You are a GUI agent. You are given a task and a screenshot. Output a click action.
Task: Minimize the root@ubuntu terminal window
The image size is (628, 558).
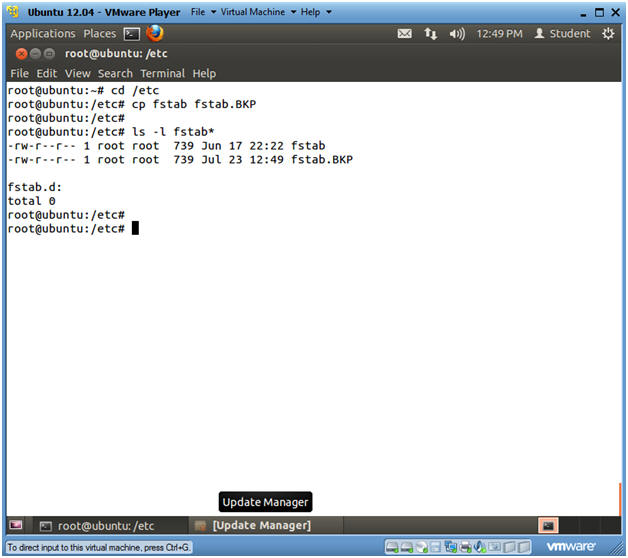point(35,53)
